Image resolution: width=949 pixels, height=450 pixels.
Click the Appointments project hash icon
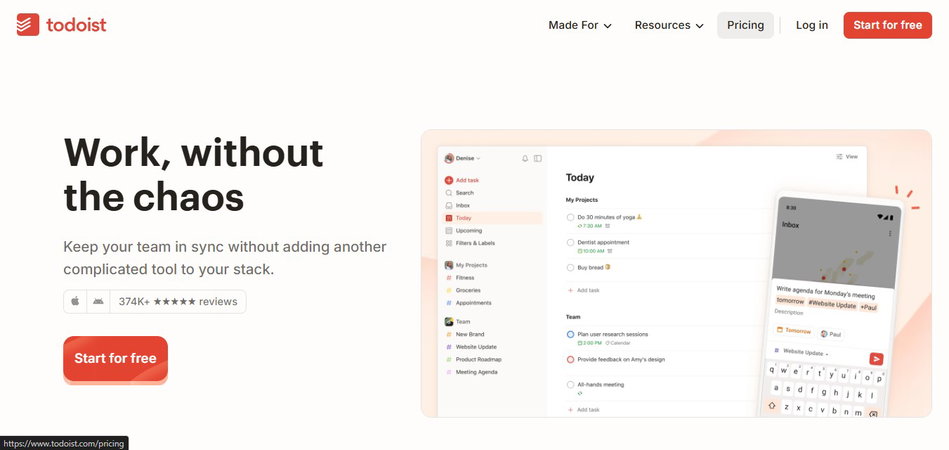point(448,303)
